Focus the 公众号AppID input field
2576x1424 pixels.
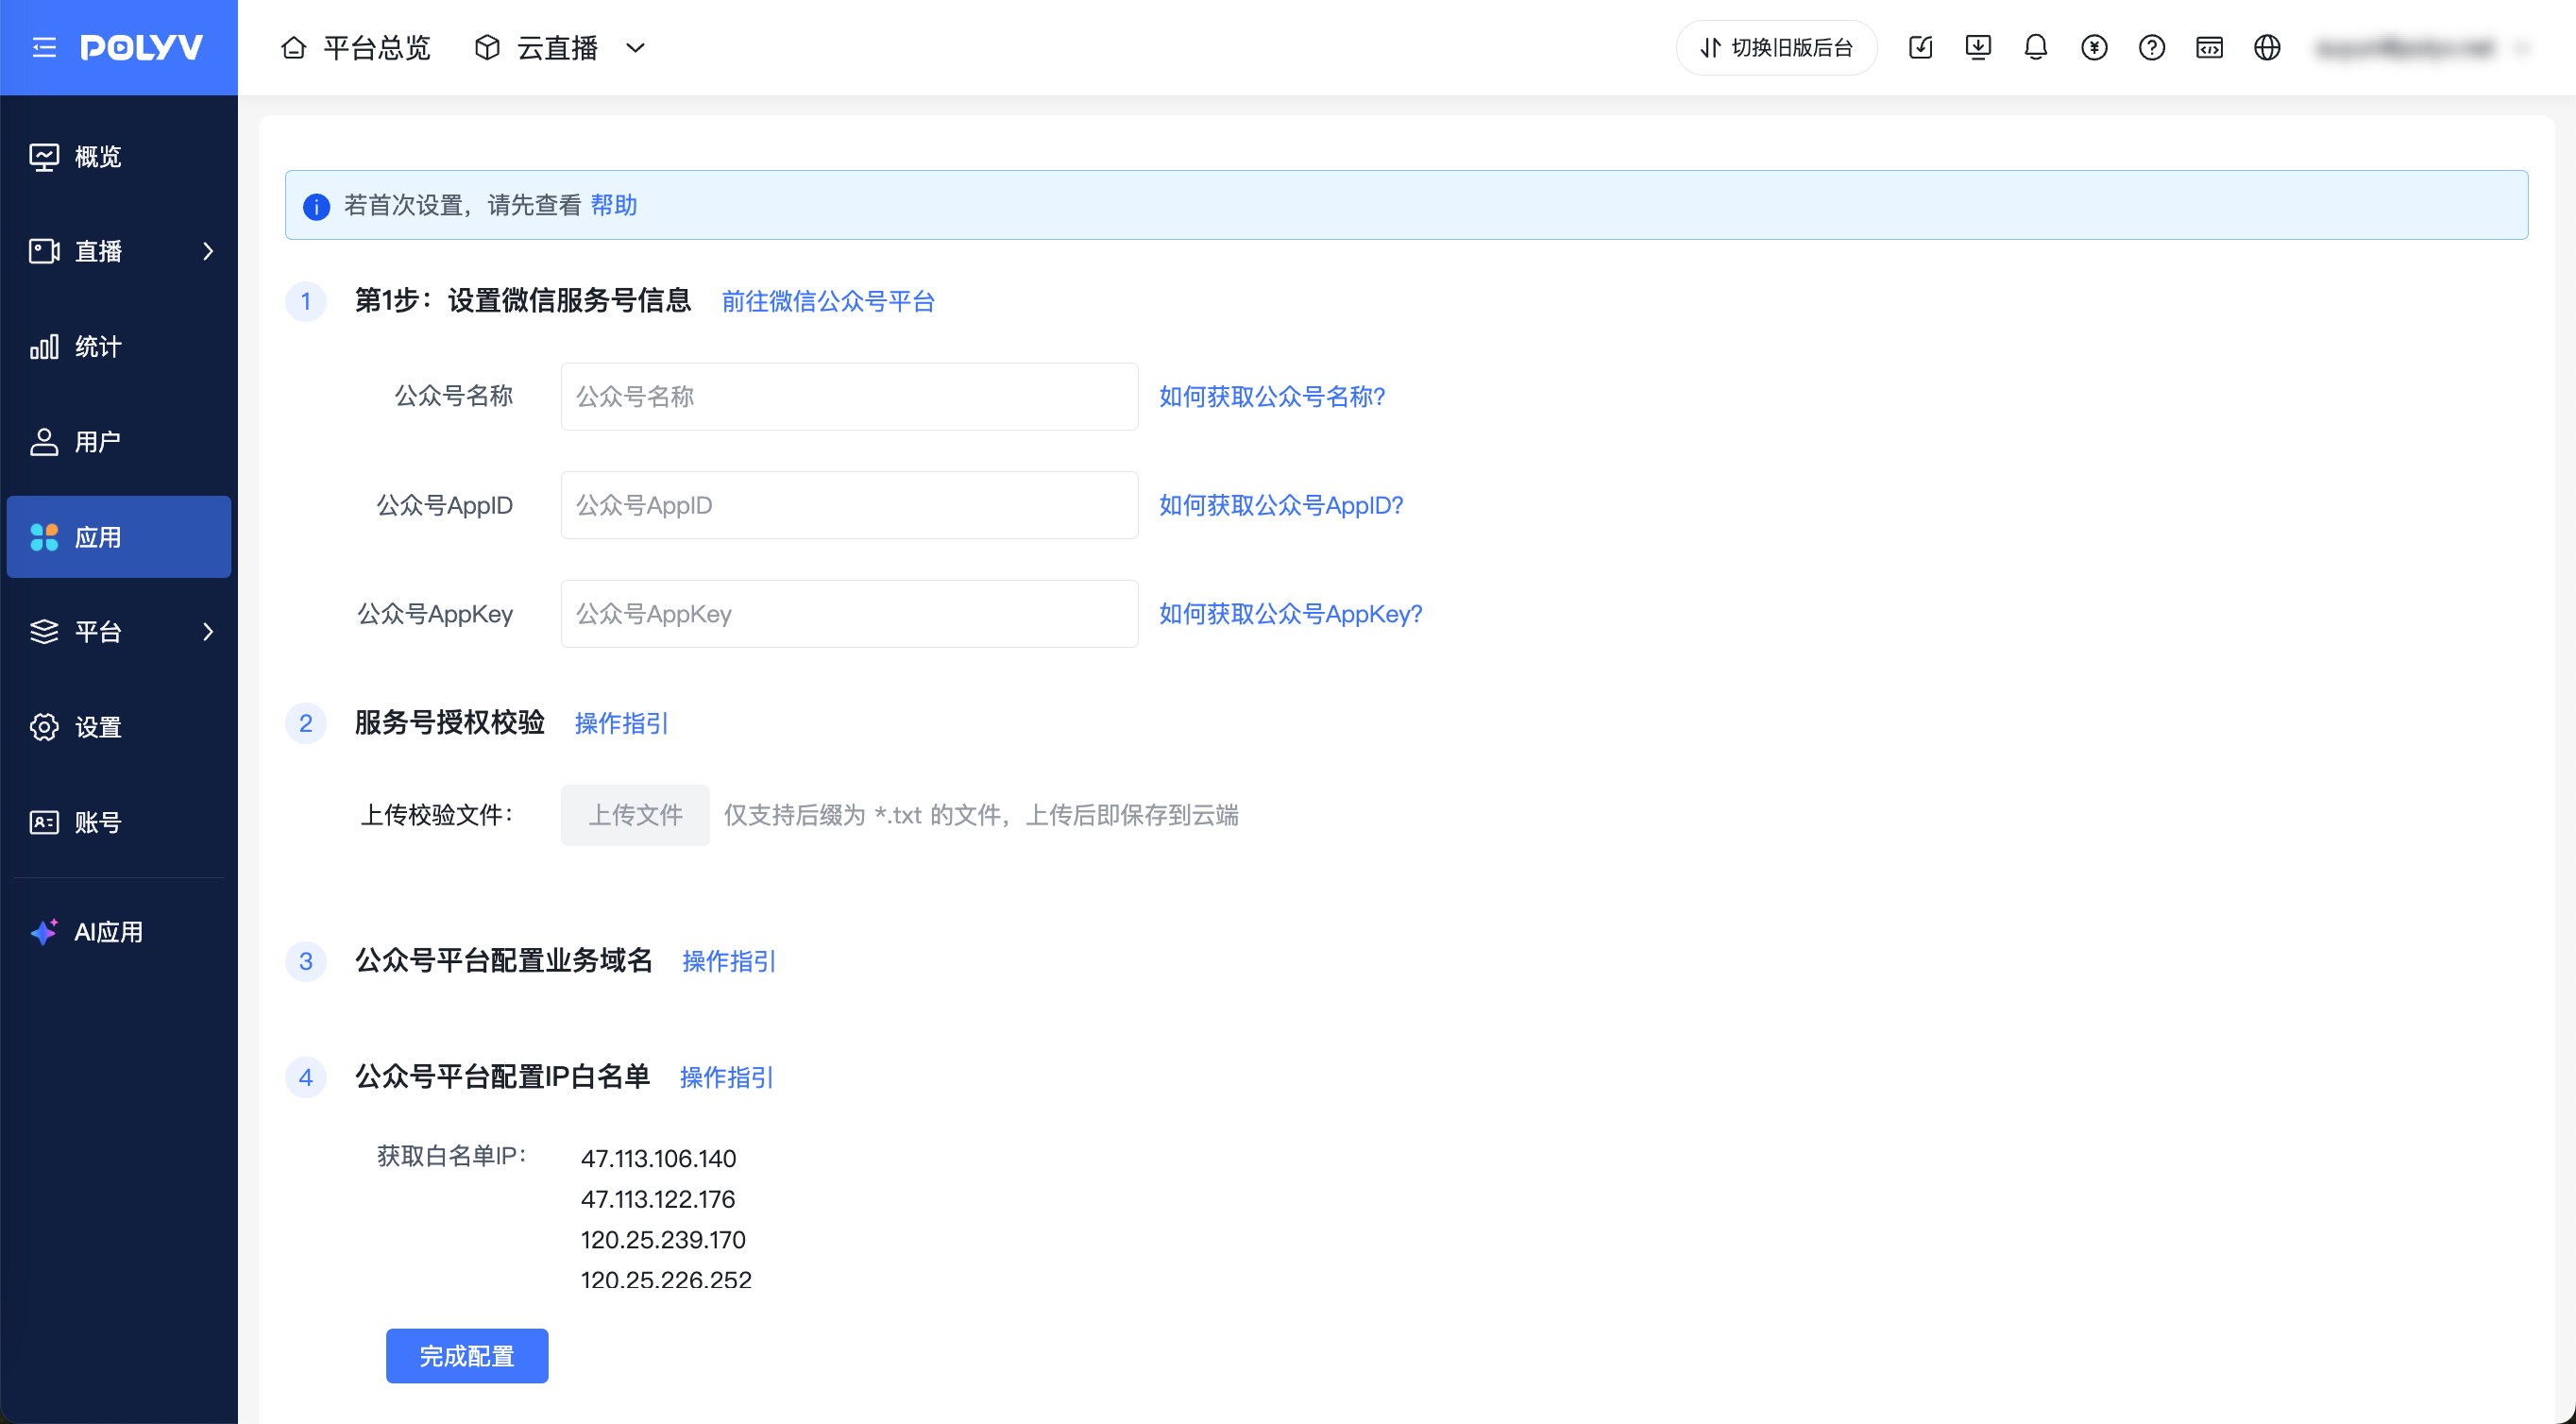pyautogui.click(x=849, y=505)
